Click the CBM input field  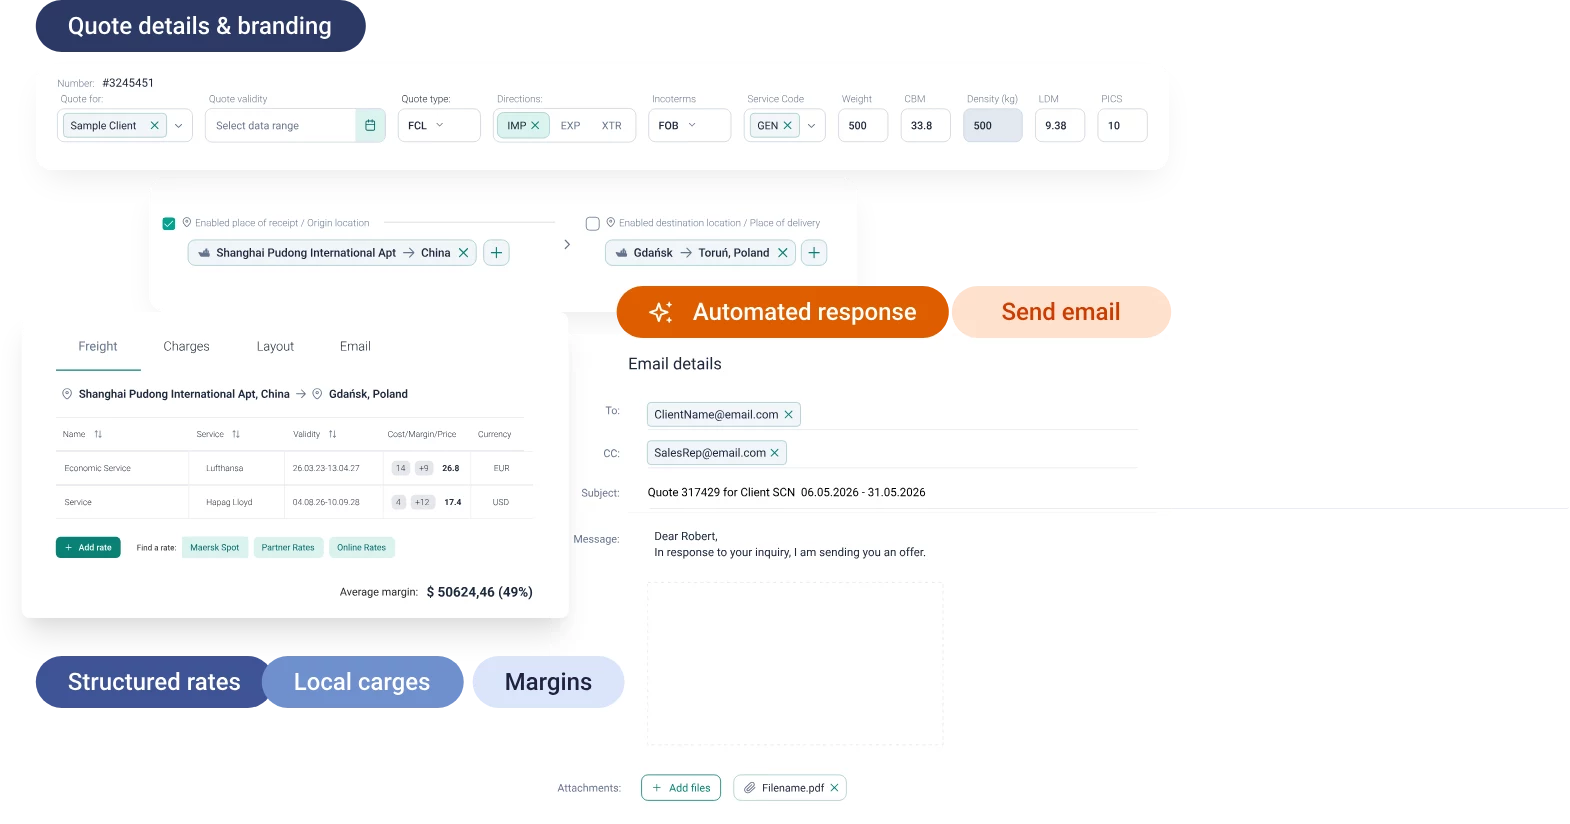[925, 126]
